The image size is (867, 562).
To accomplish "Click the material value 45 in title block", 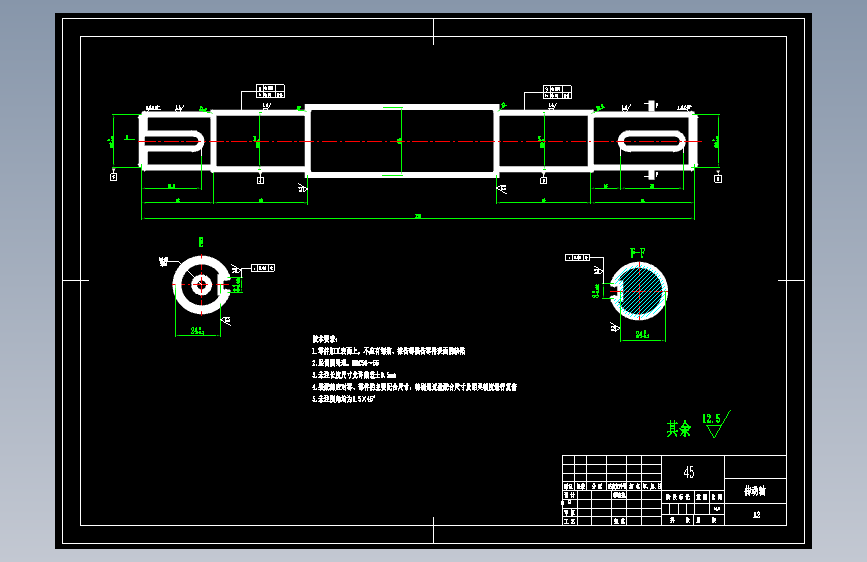I will click(688, 472).
